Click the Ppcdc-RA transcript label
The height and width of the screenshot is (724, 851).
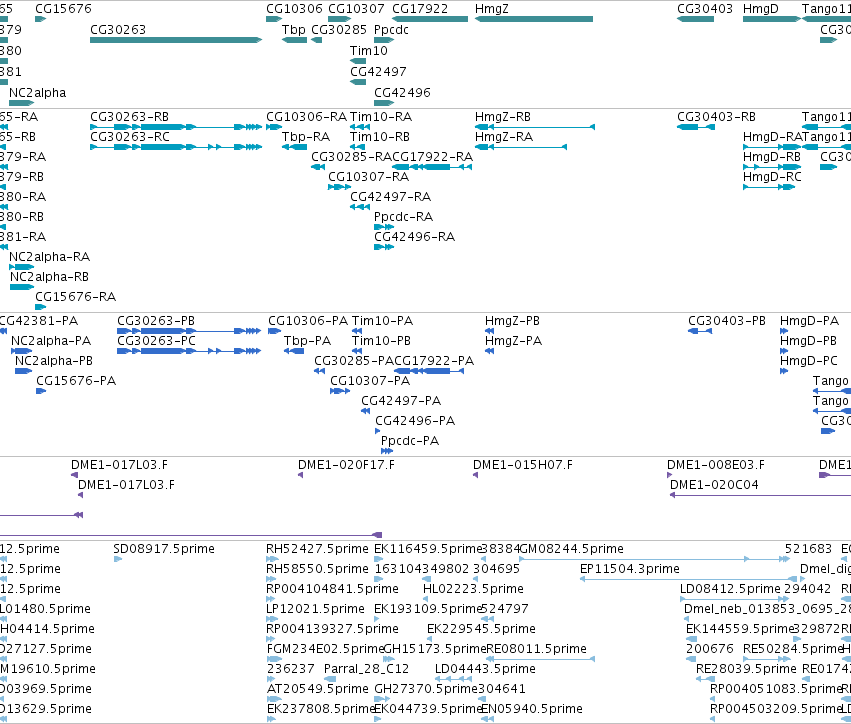403,217
